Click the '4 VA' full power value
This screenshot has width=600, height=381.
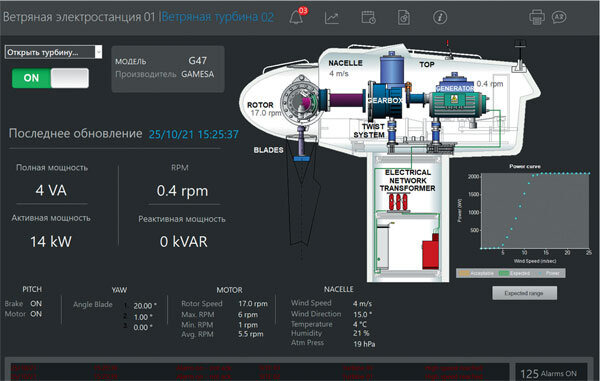51,190
